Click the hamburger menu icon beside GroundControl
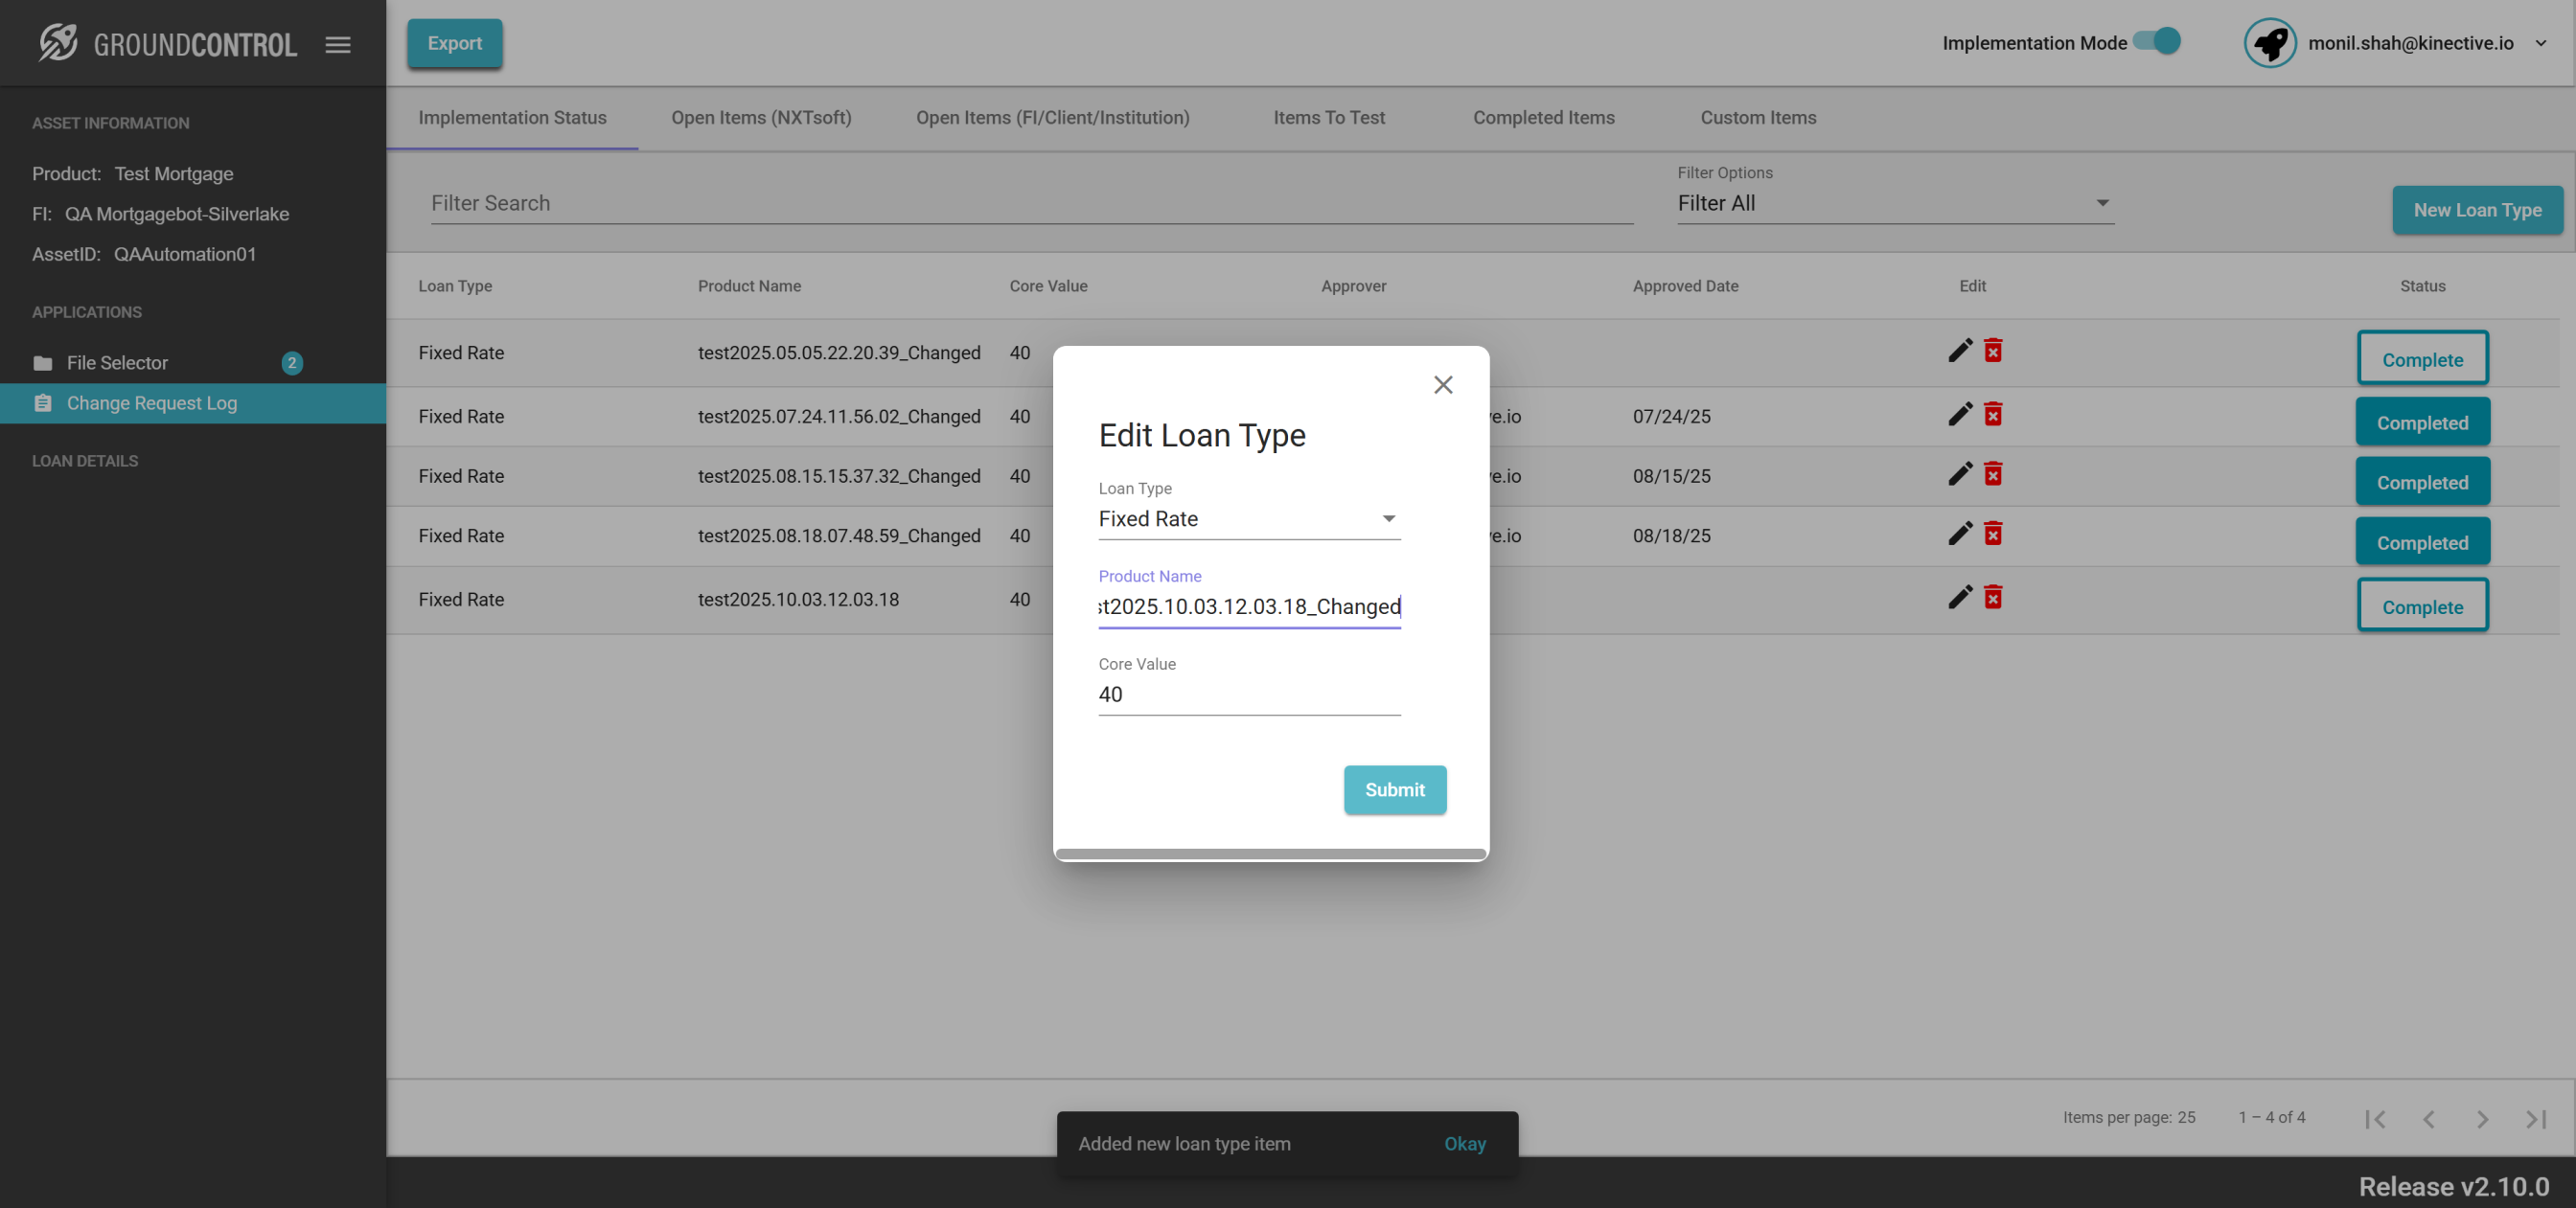The width and height of the screenshot is (2576, 1208). click(338, 44)
